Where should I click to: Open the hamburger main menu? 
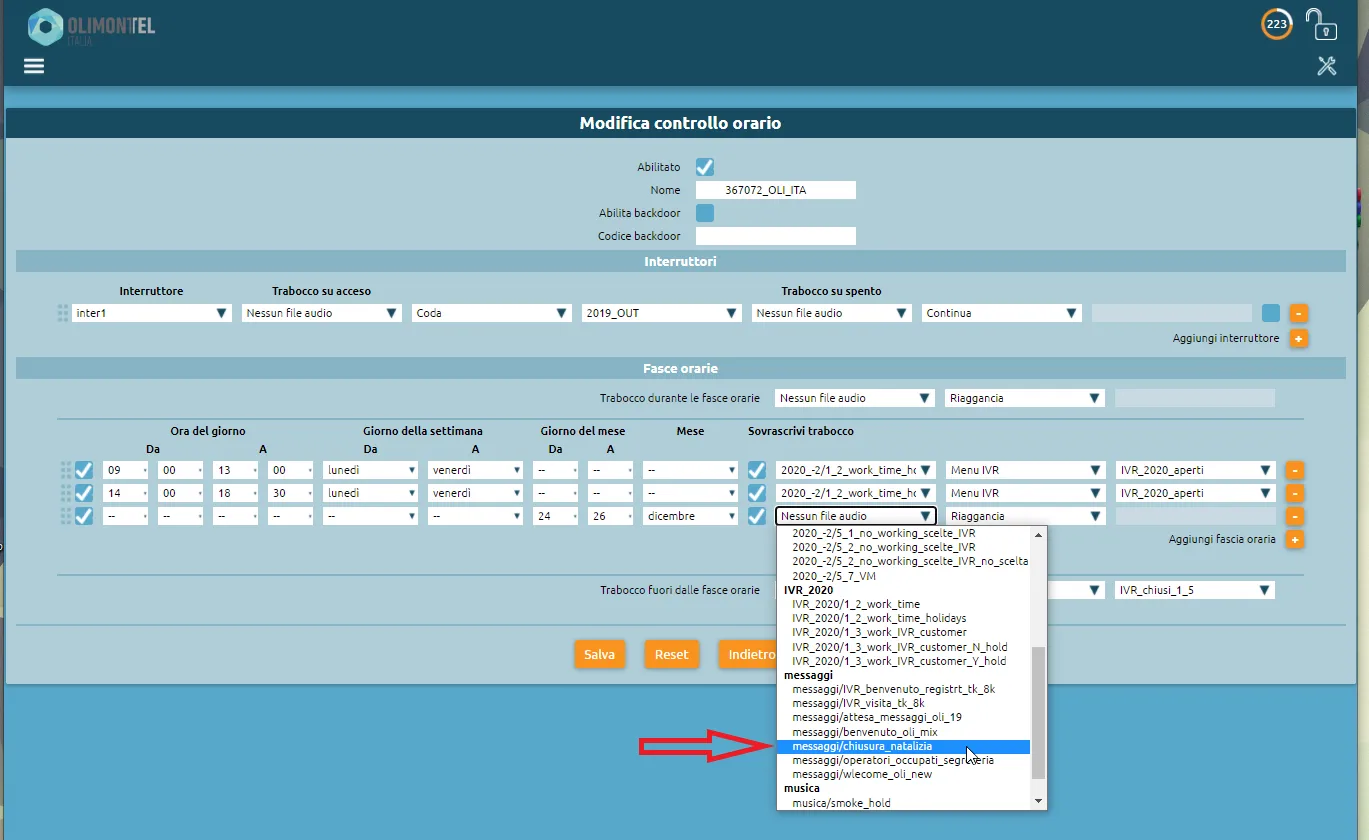(x=34, y=66)
